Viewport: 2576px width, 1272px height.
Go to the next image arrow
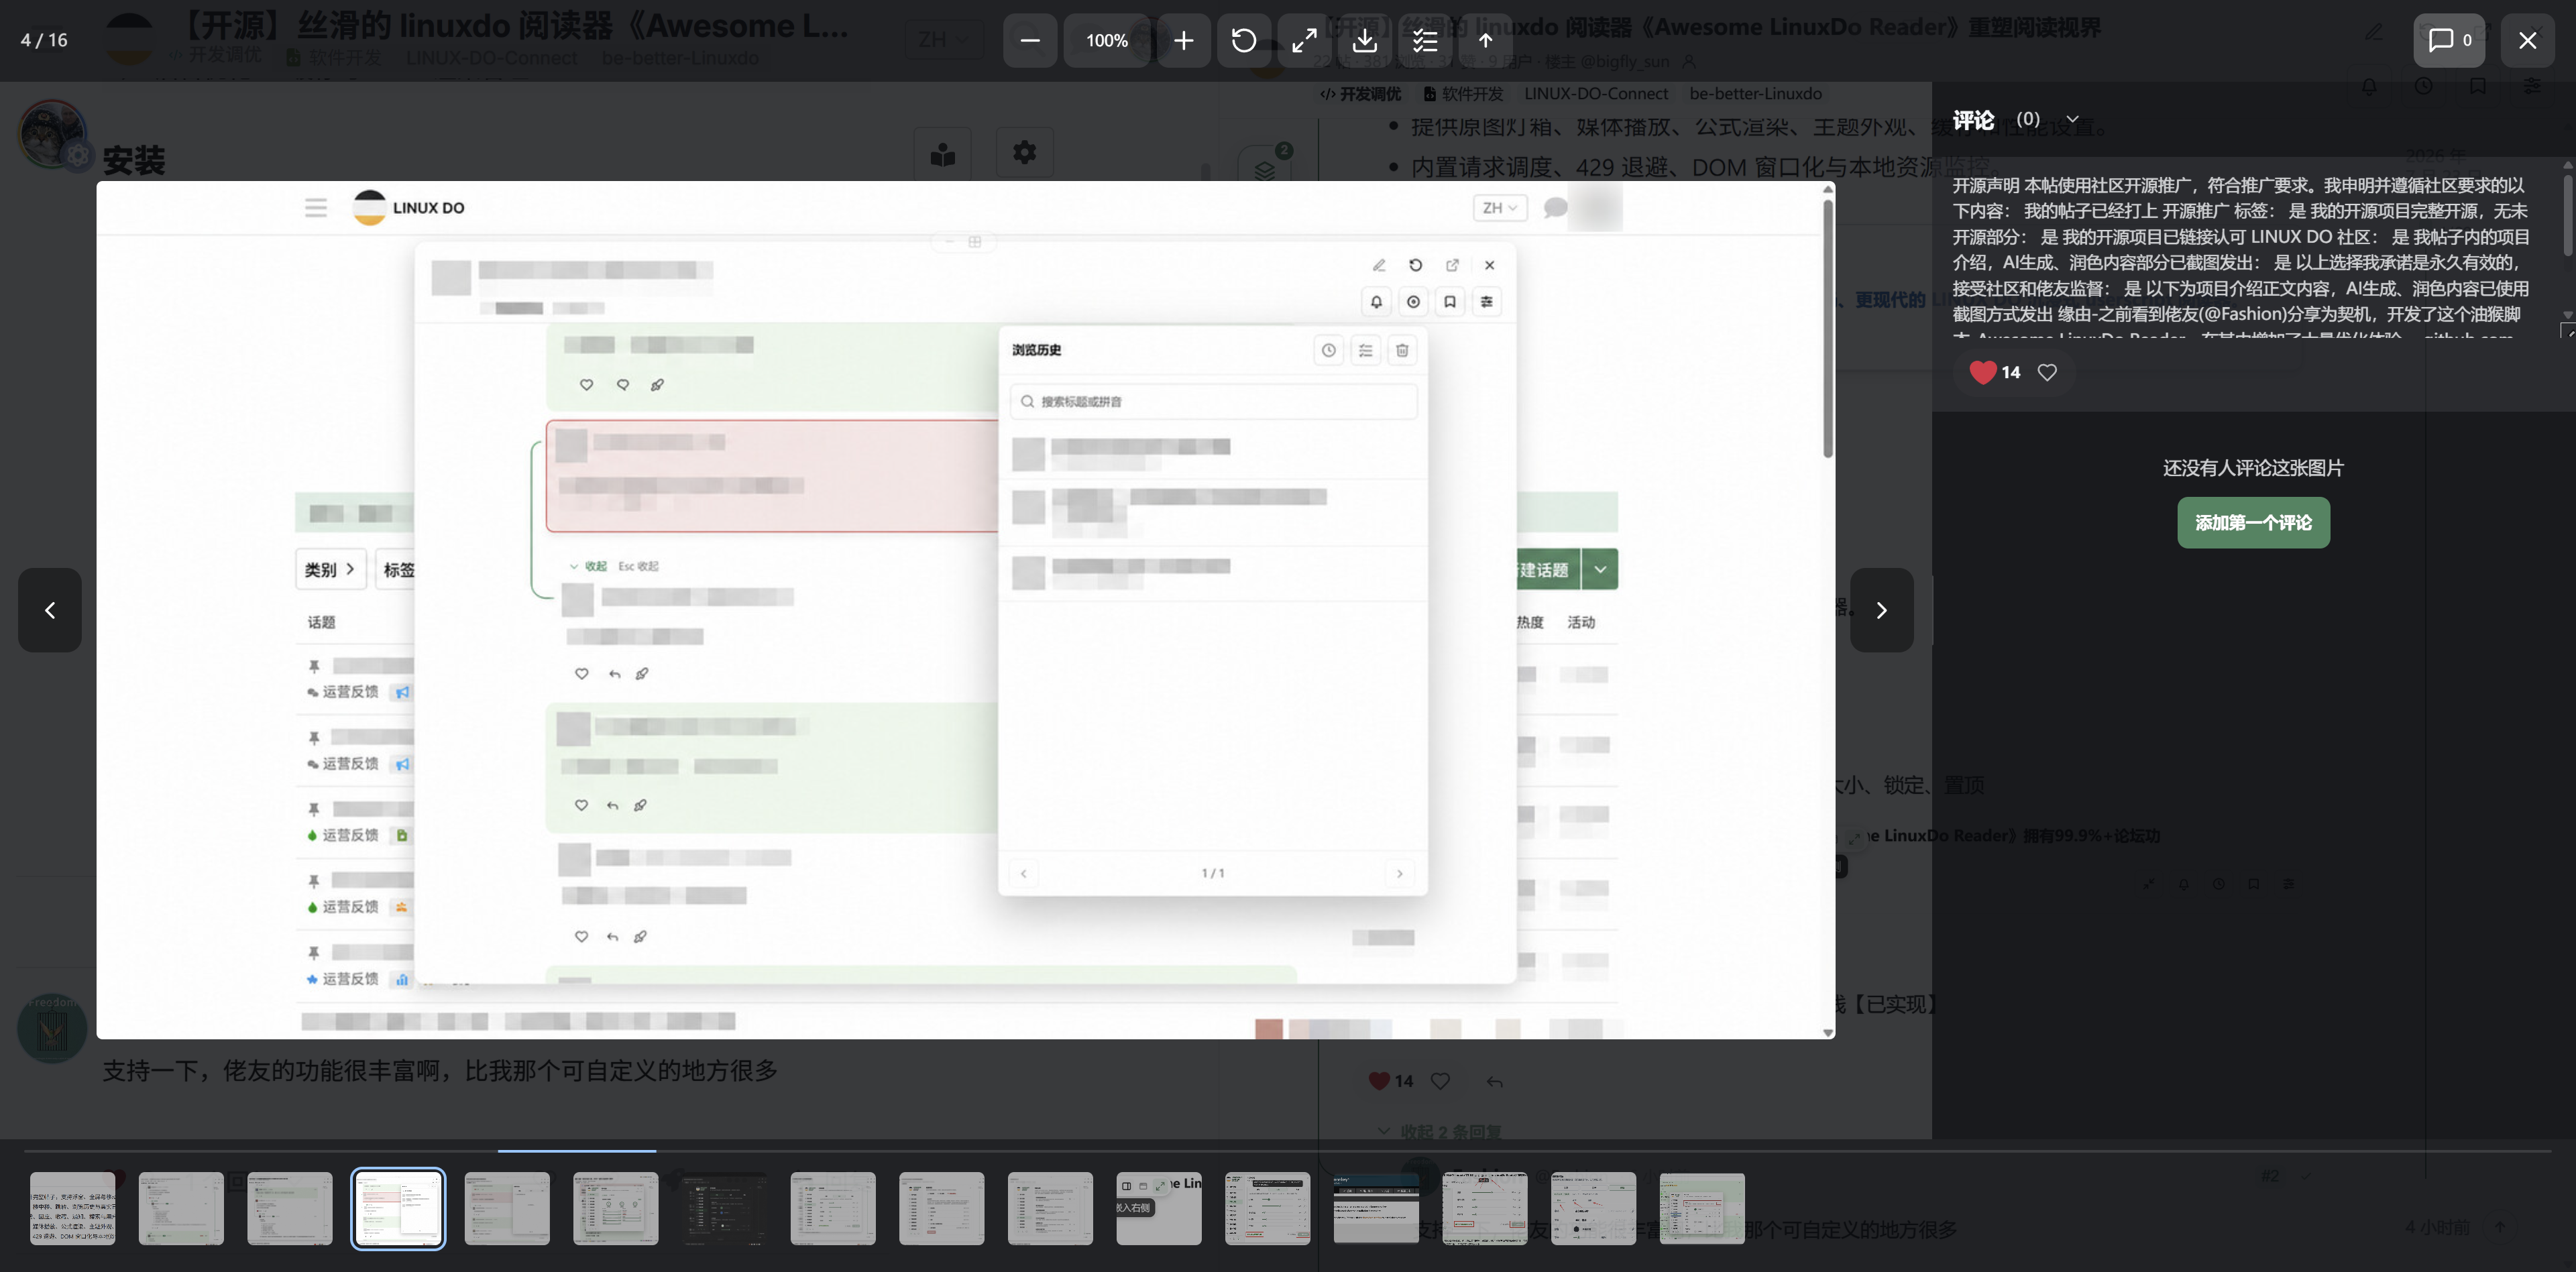(1881, 610)
